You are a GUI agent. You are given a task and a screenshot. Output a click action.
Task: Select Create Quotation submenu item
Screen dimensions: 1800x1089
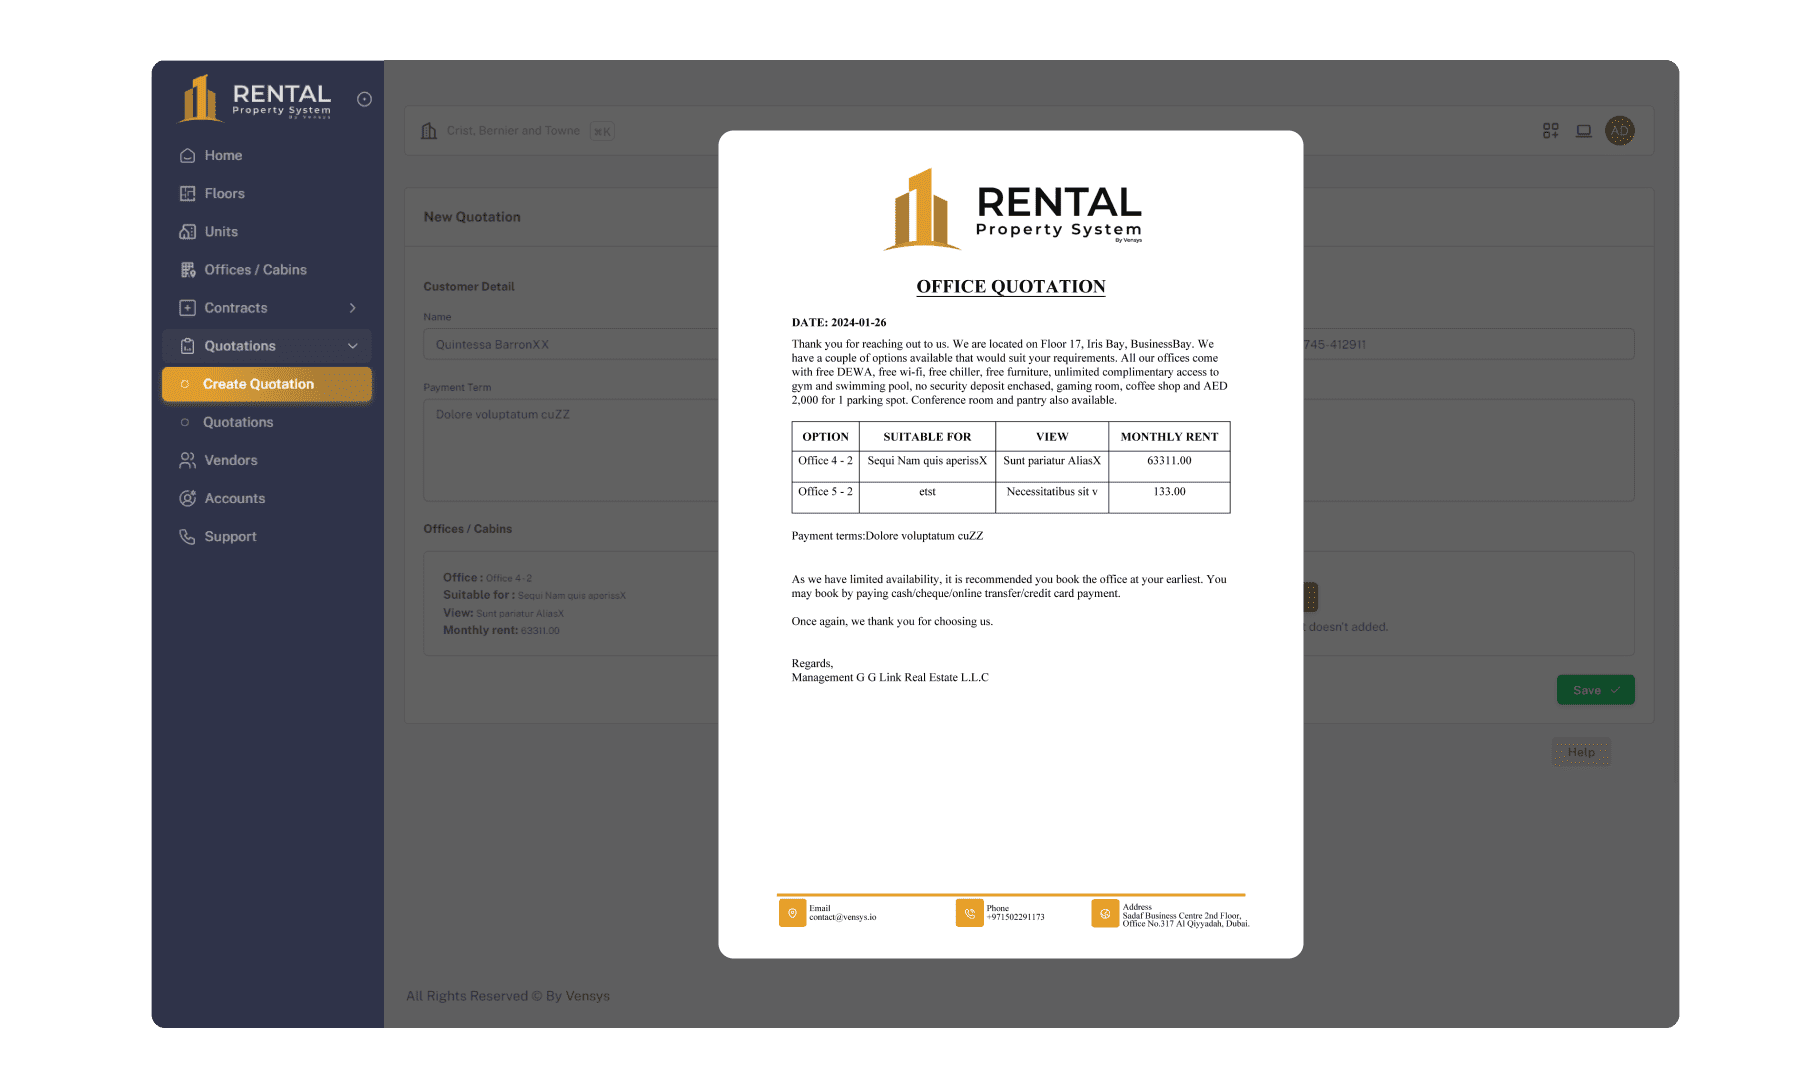click(267, 384)
